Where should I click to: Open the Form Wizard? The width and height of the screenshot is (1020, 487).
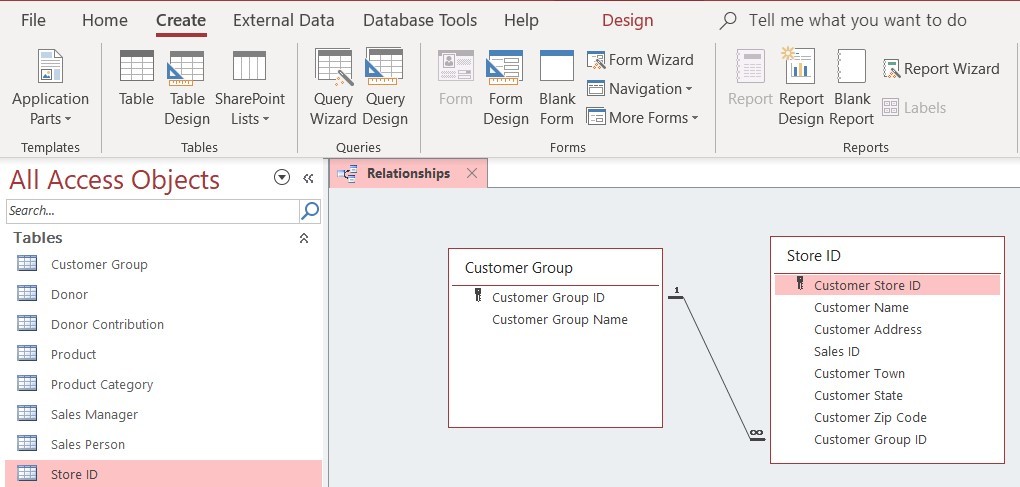pos(640,60)
